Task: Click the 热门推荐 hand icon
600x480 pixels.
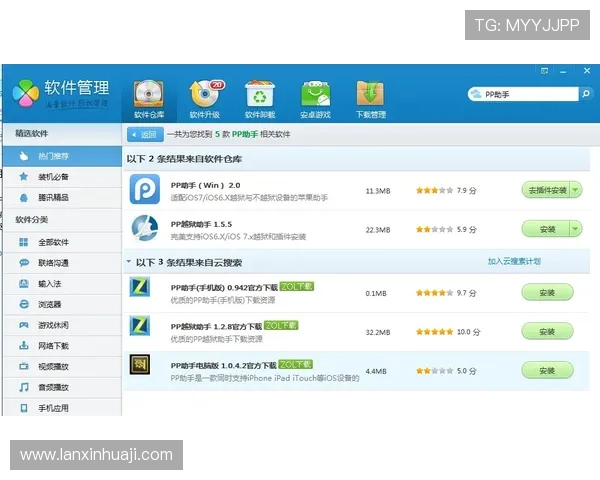Action: [x=24, y=156]
